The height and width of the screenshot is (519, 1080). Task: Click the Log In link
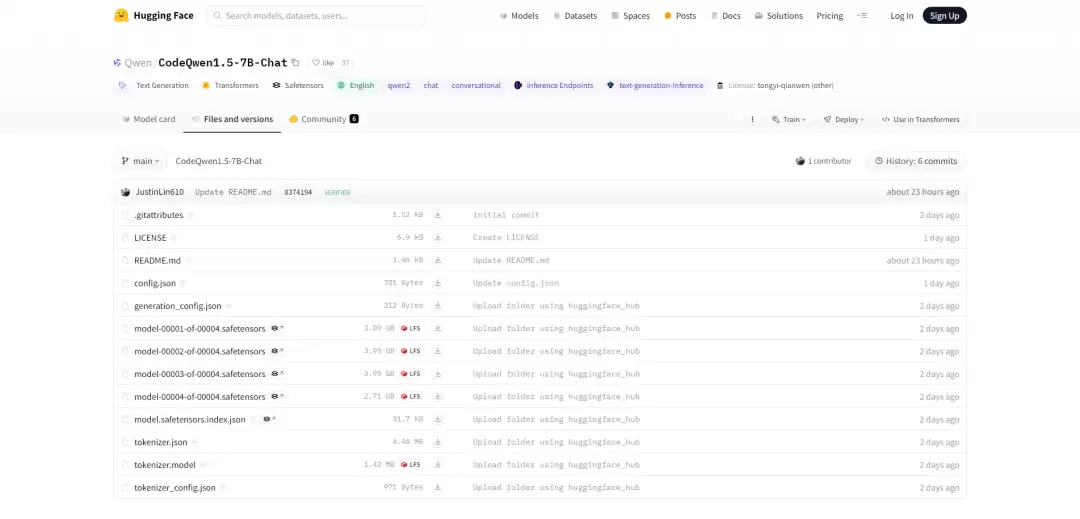[x=902, y=16]
